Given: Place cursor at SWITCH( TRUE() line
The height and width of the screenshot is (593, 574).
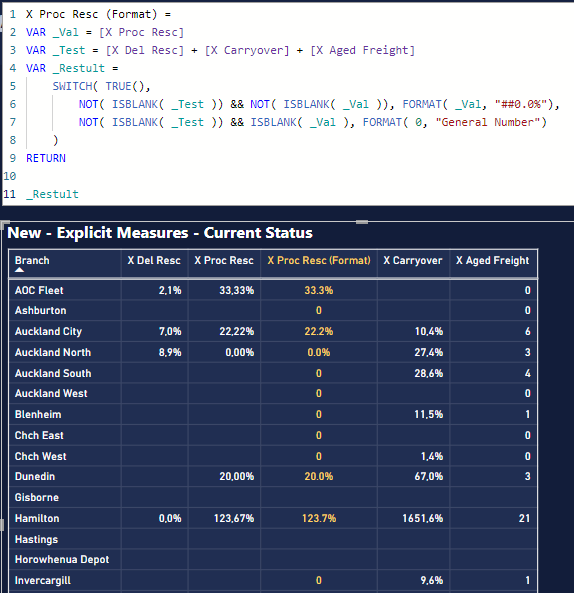Looking at the screenshot, I should 101,86.
